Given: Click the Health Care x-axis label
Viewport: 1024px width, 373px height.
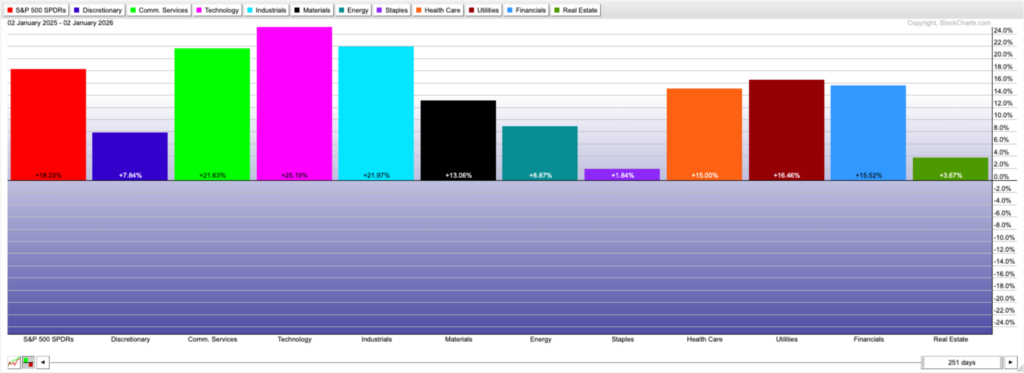Looking at the screenshot, I should (x=705, y=340).
